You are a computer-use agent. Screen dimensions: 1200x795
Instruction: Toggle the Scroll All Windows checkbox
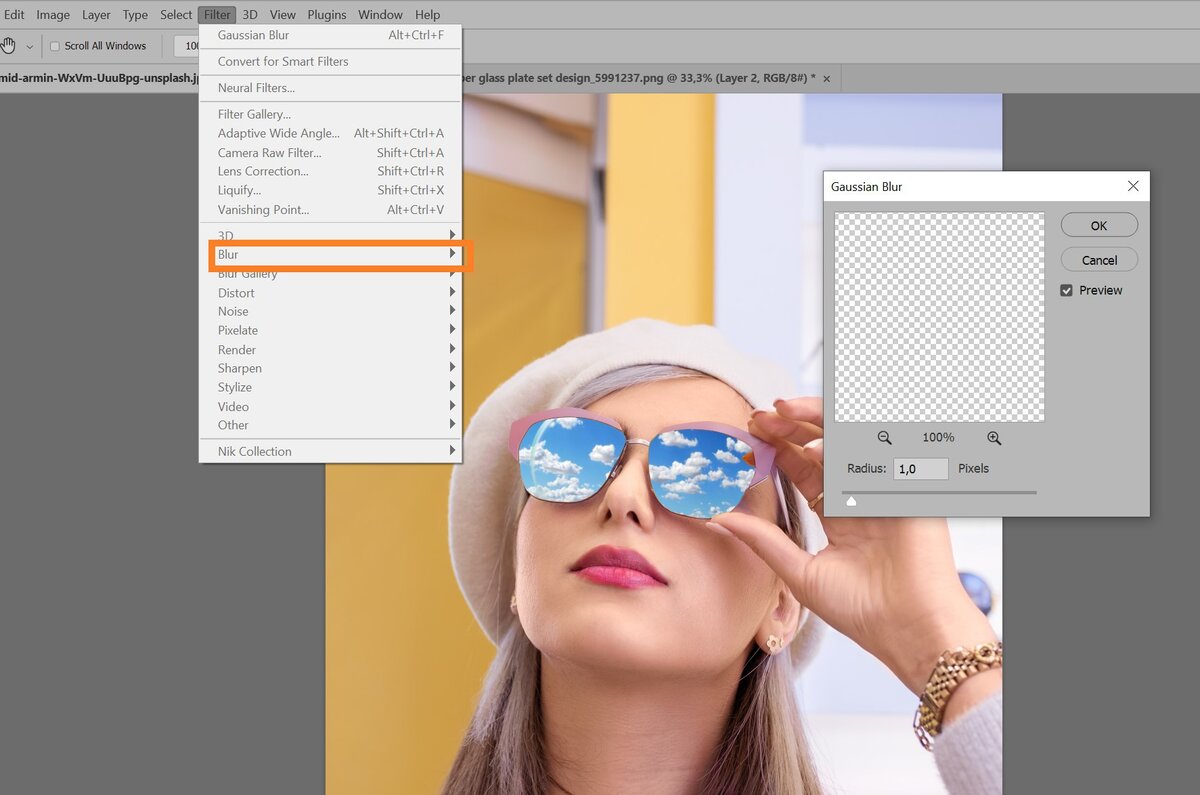(55, 46)
